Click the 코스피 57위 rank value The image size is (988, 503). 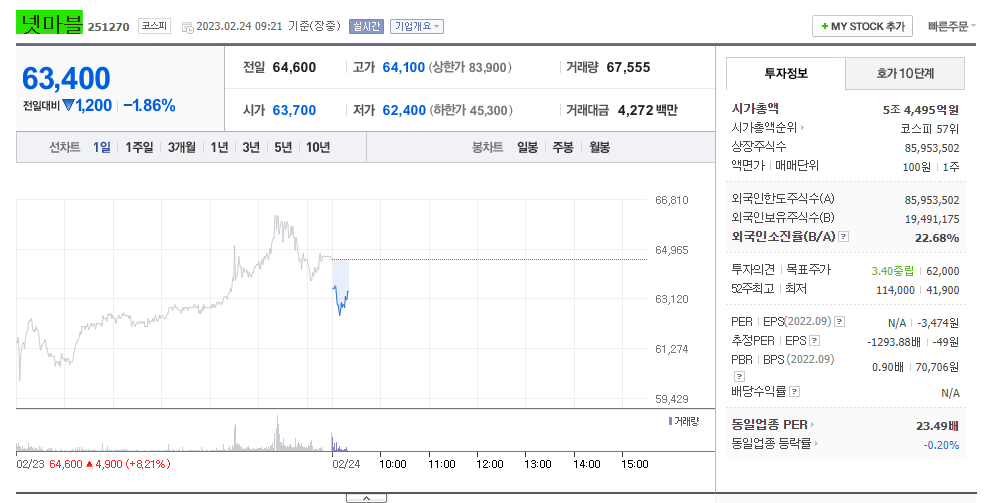click(x=929, y=129)
